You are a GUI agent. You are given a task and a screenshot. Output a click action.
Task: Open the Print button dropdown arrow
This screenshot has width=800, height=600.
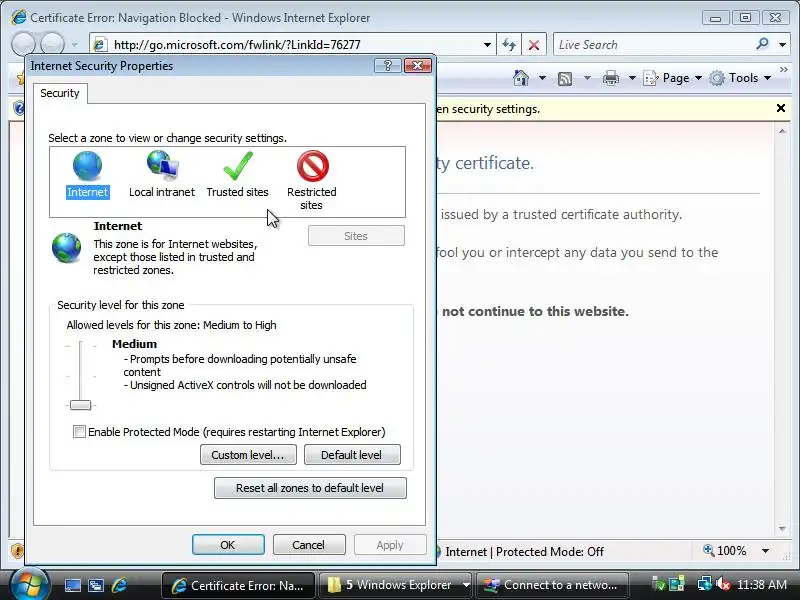tap(632, 78)
